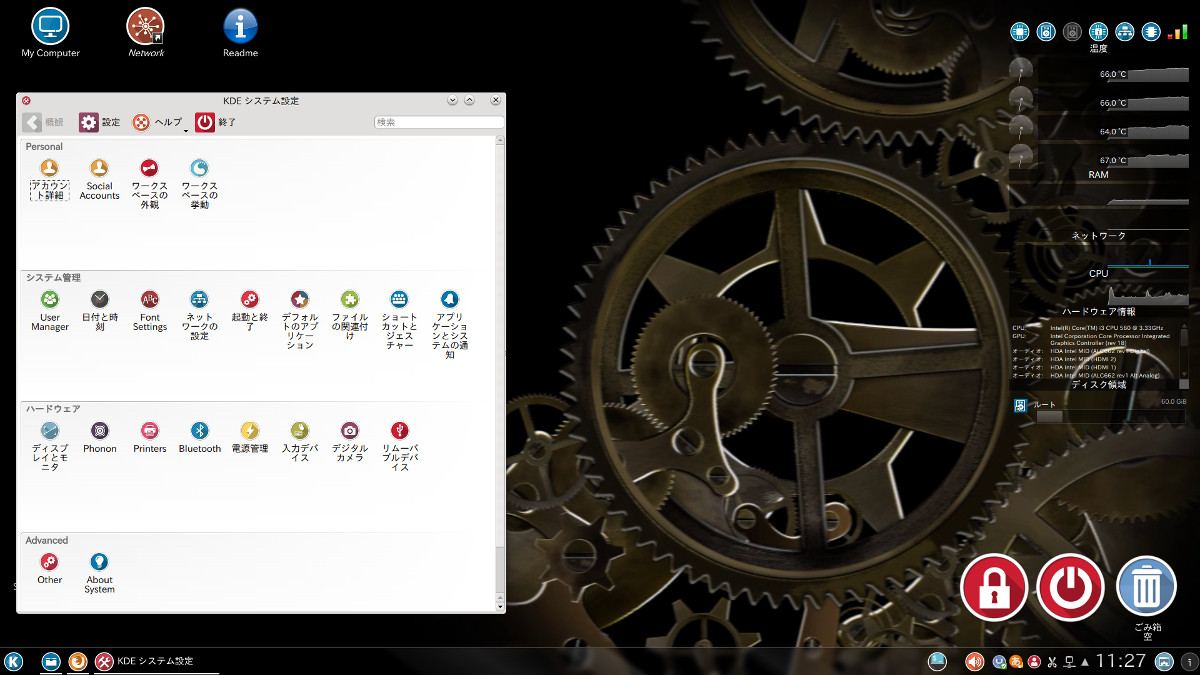The image size is (1200, 675).
Task: Click the show desktop panel icon
Action: (1164, 661)
